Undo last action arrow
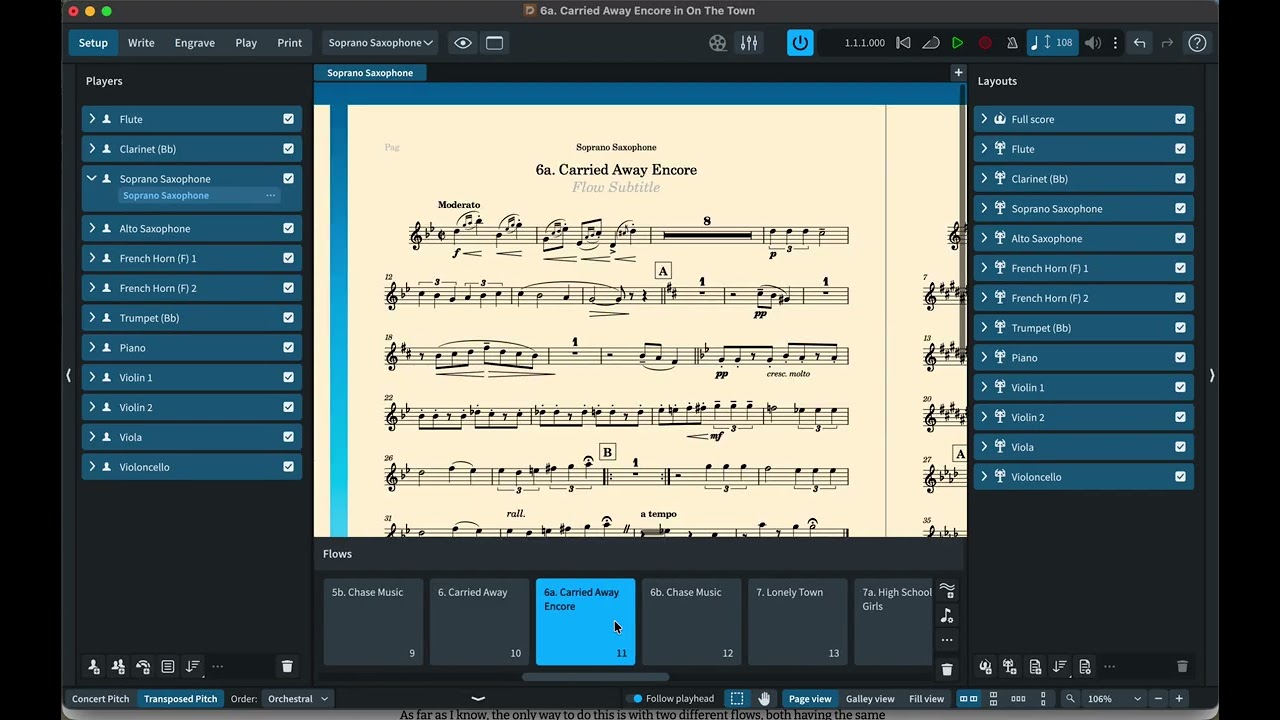 (1139, 43)
